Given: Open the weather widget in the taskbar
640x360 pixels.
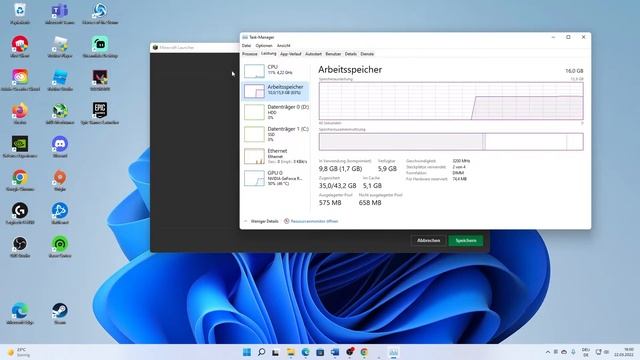Looking at the screenshot, I should pos(18,352).
